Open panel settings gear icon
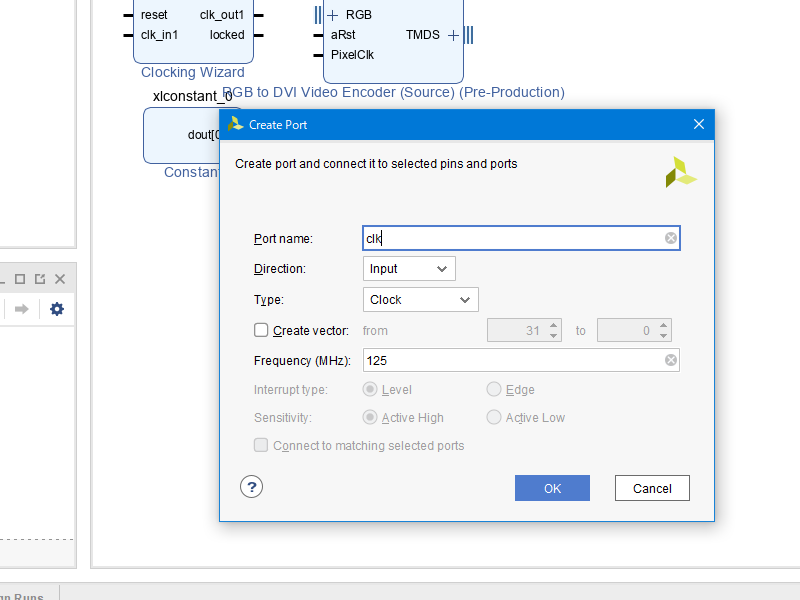The image size is (800, 600). click(x=57, y=309)
